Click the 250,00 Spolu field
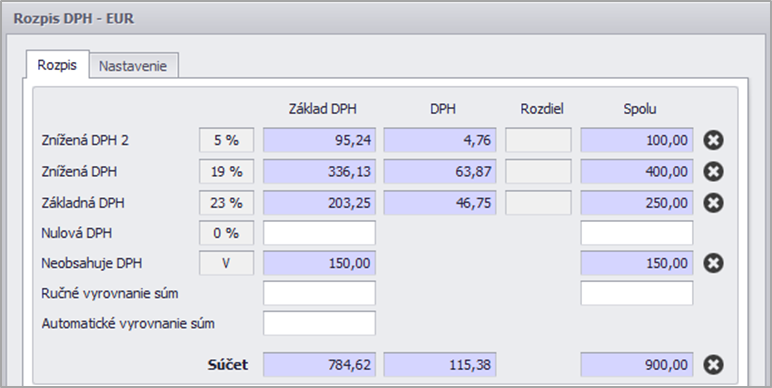Image resolution: width=772 pixels, height=388 pixels. (637, 202)
